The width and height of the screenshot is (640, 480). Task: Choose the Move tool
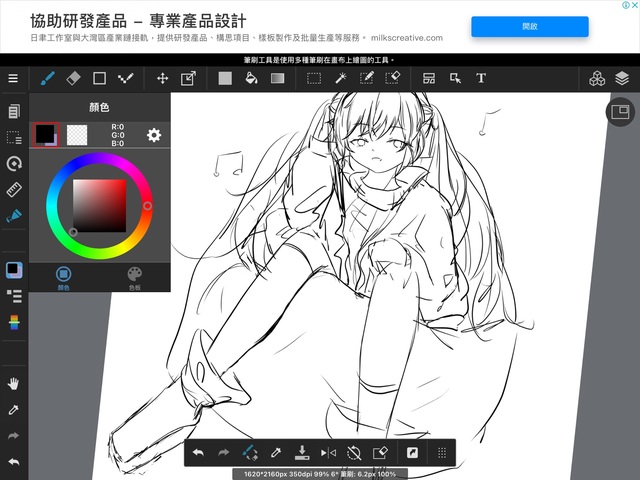[x=162, y=78]
